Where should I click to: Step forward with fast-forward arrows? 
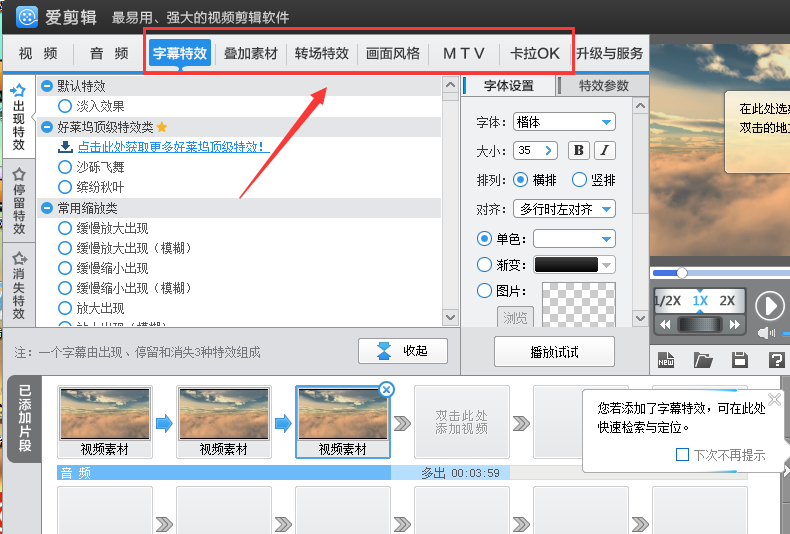[x=735, y=325]
